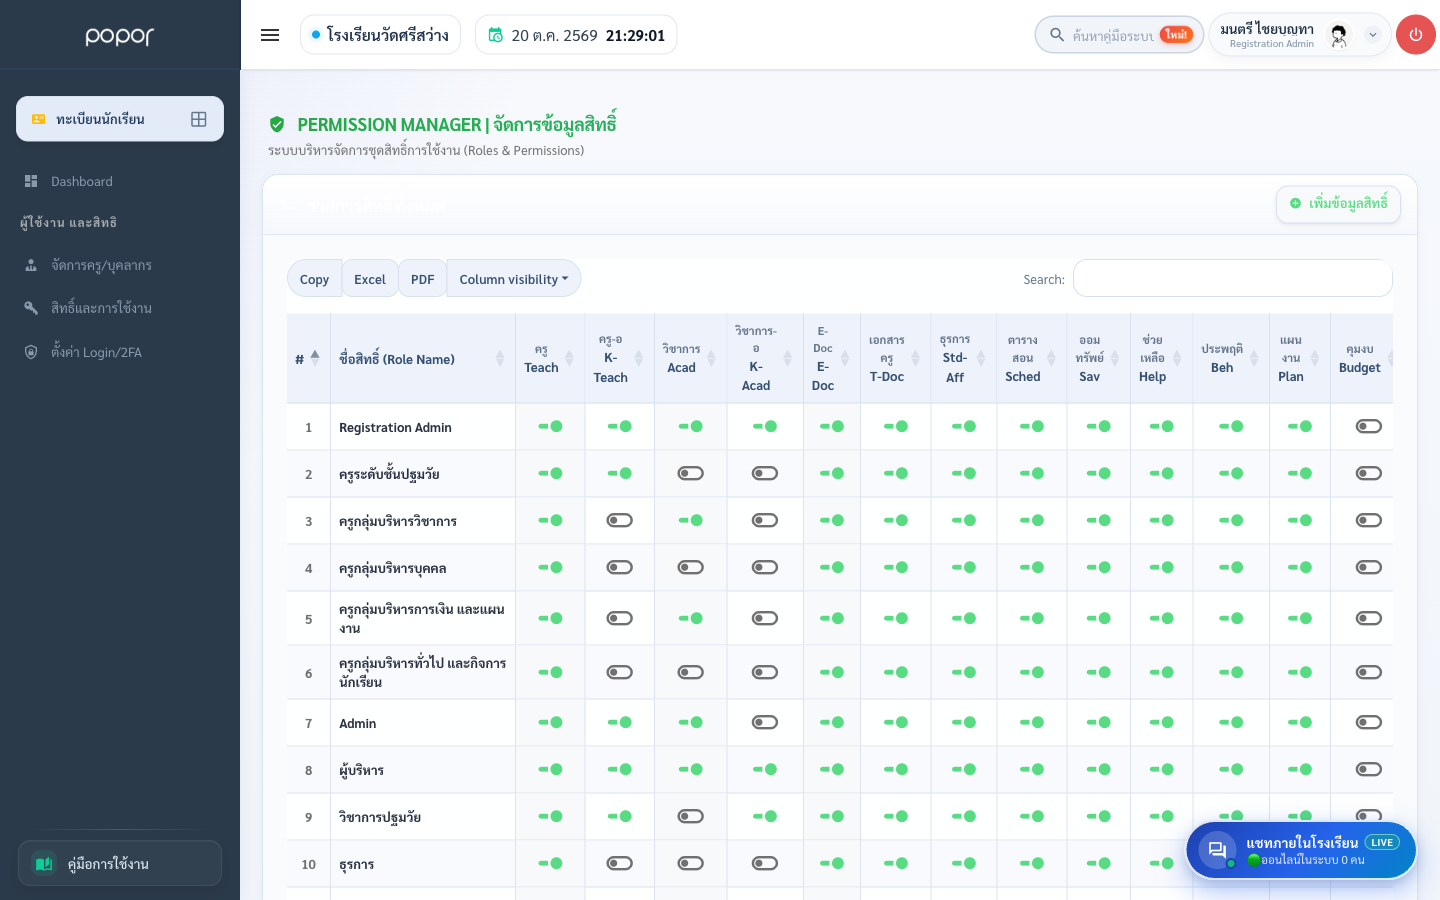Click the สิทธิ์และการใช้งาน key icon
Image resolution: width=1440 pixels, height=900 pixels.
point(31,308)
